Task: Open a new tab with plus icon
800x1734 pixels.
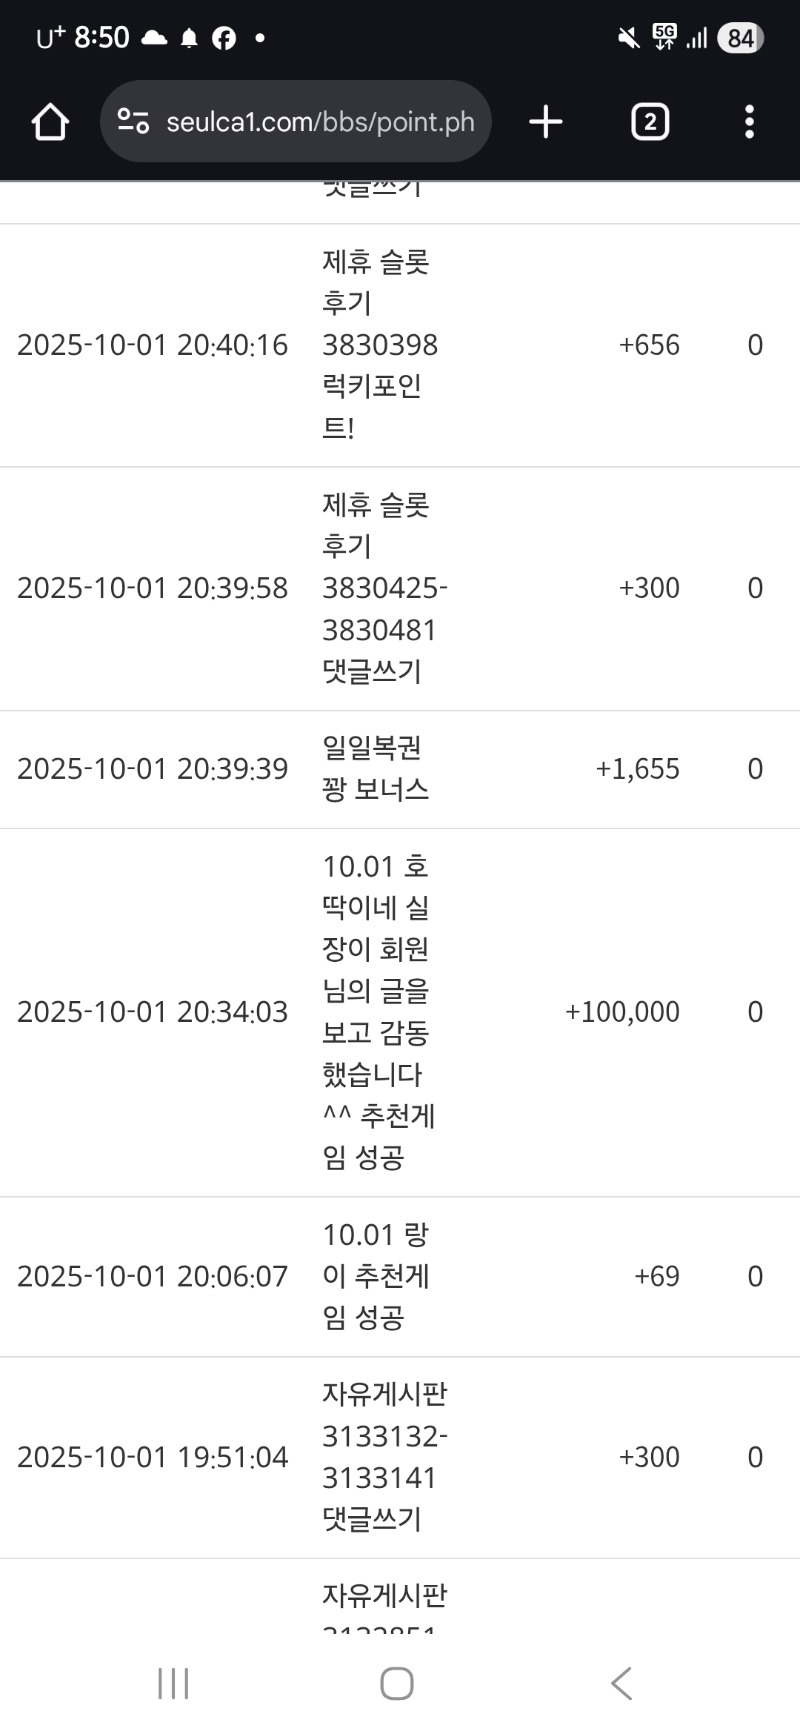Action: tap(546, 122)
